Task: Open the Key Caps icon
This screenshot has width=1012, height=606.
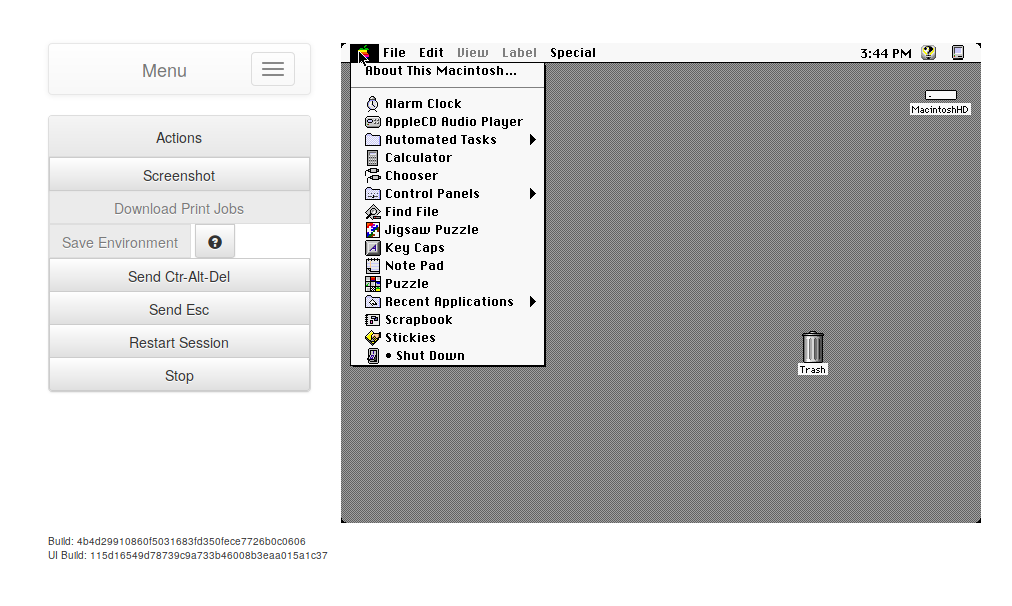Action: [x=372, y=248]
